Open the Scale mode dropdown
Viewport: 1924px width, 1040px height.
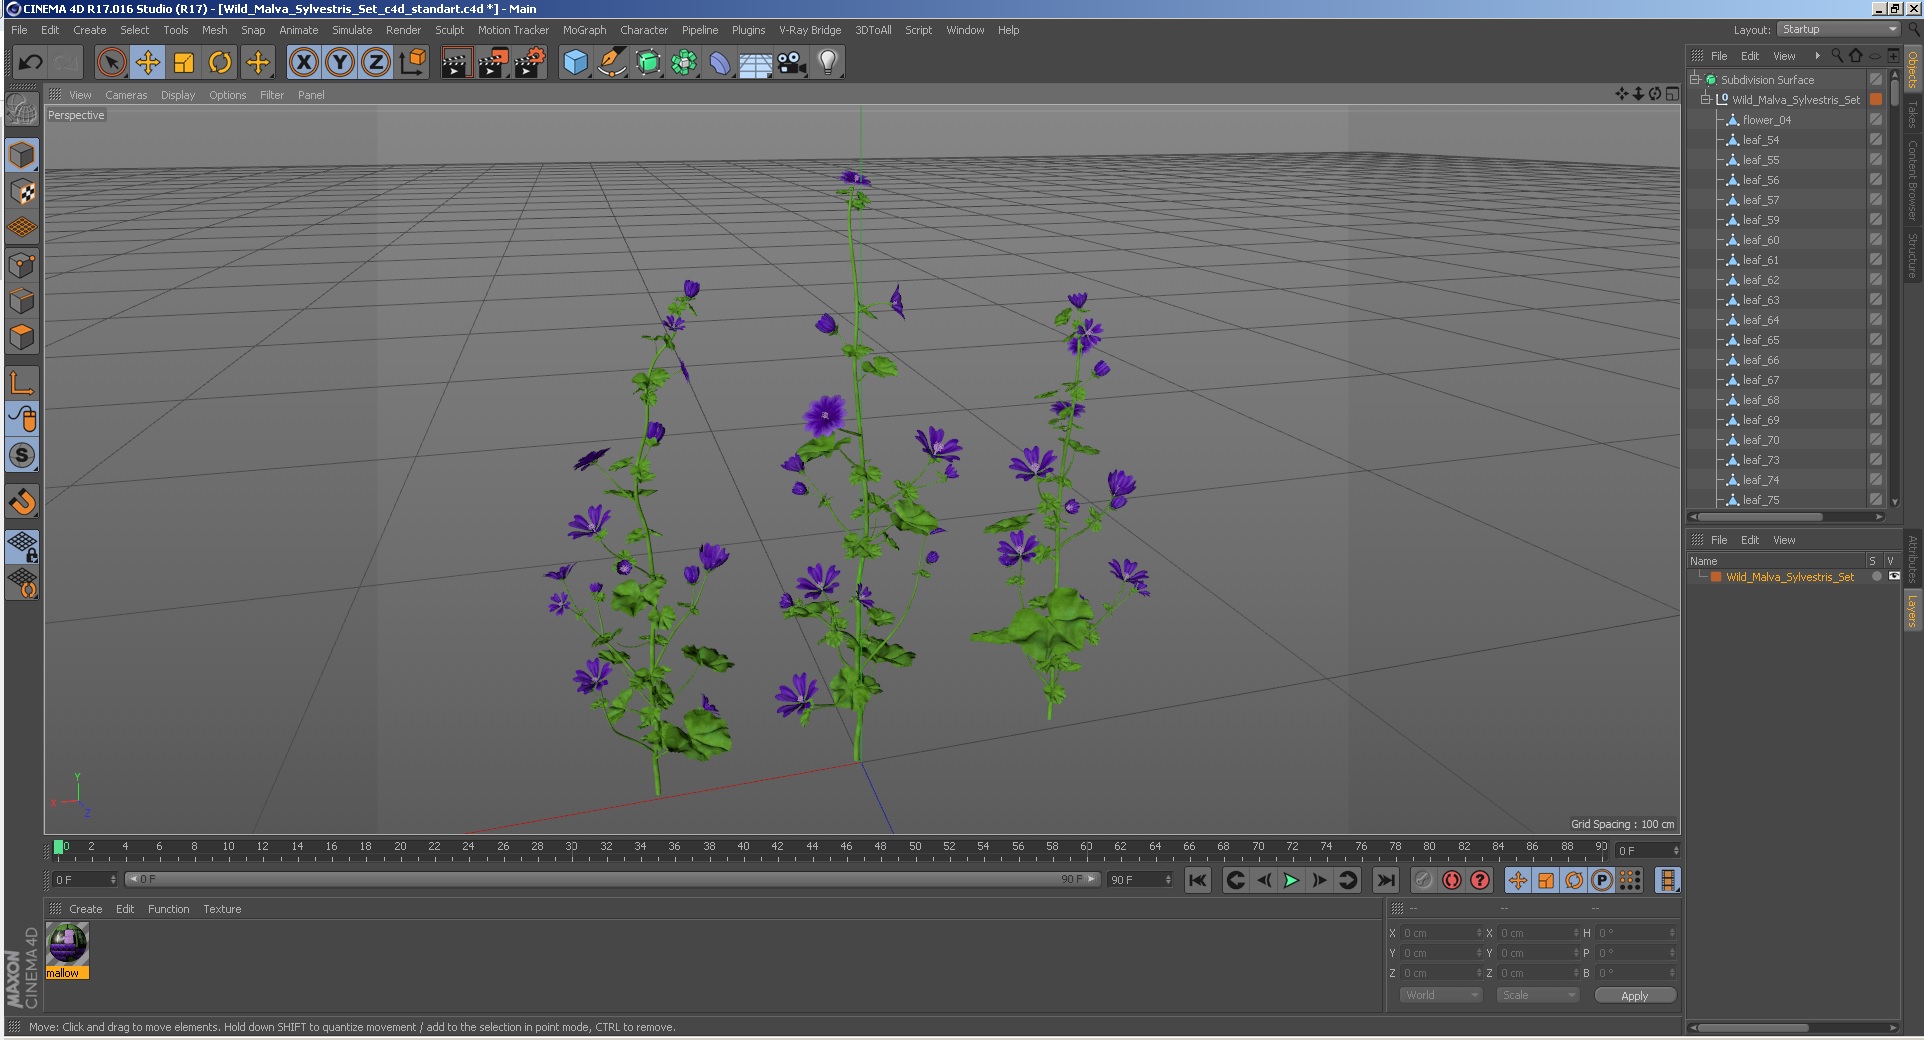tap(1537, 995)
